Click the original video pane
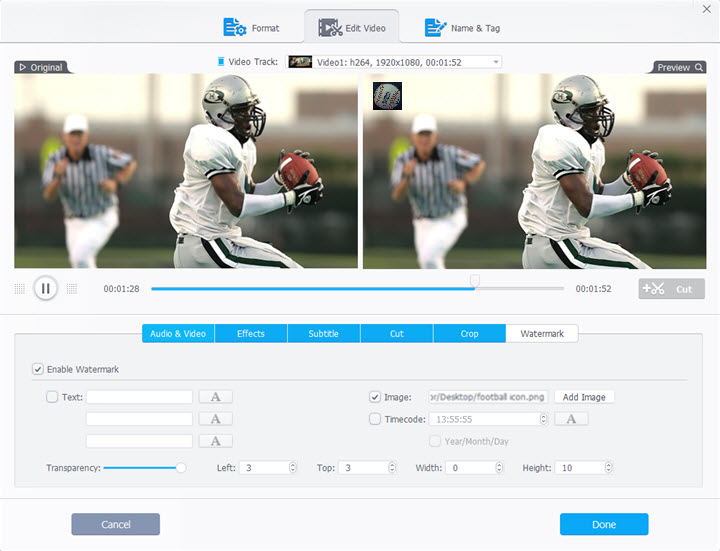Viewport: 720px width, 551px height. tap(186, 171)
